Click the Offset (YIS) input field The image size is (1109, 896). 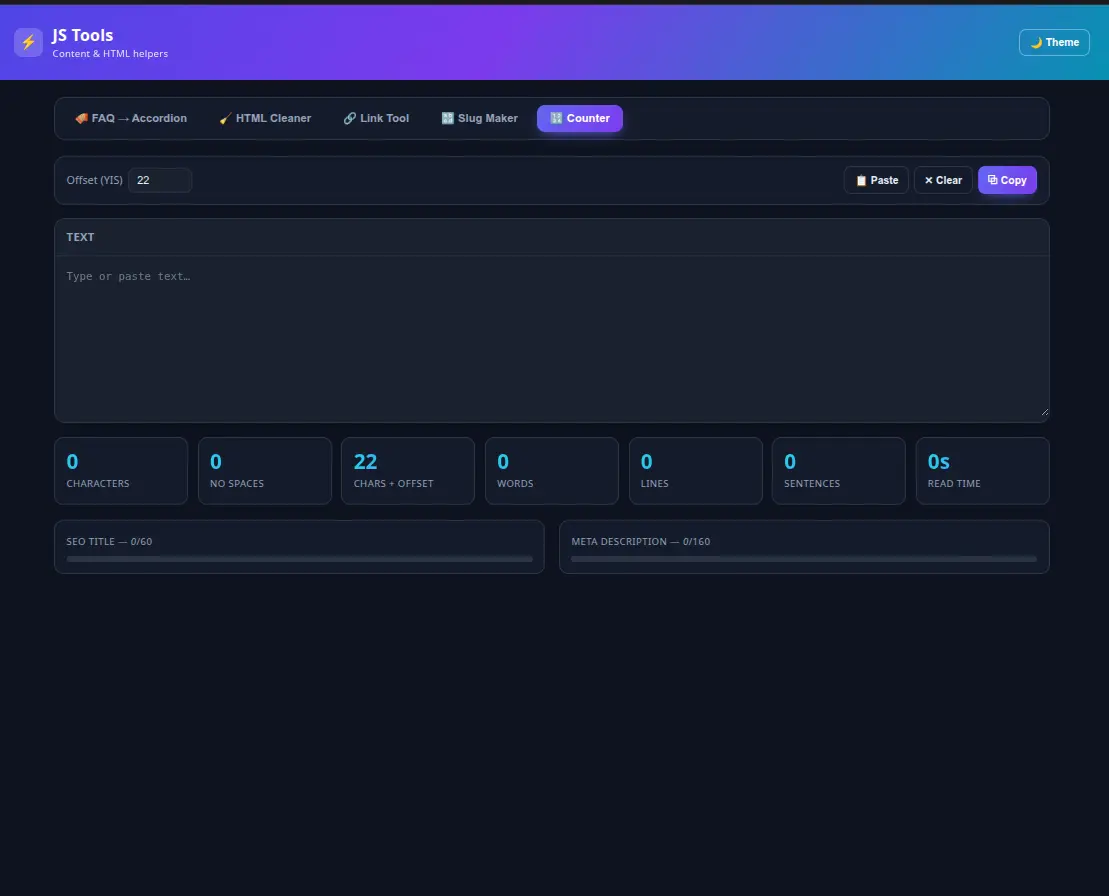(160, 180)
